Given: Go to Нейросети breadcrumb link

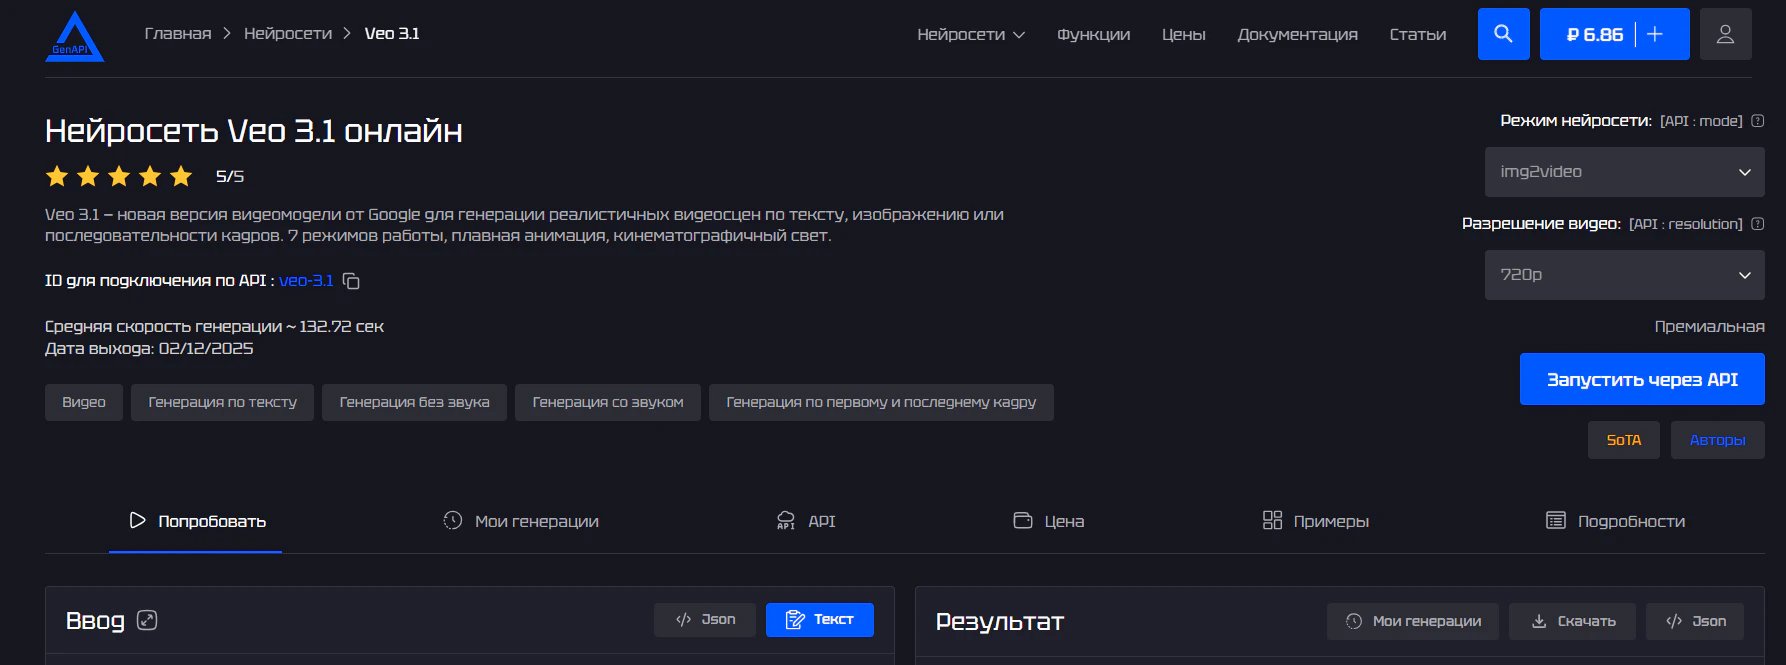Looking at the screenshot, I should pyautogui.click(x=288, y=34).
